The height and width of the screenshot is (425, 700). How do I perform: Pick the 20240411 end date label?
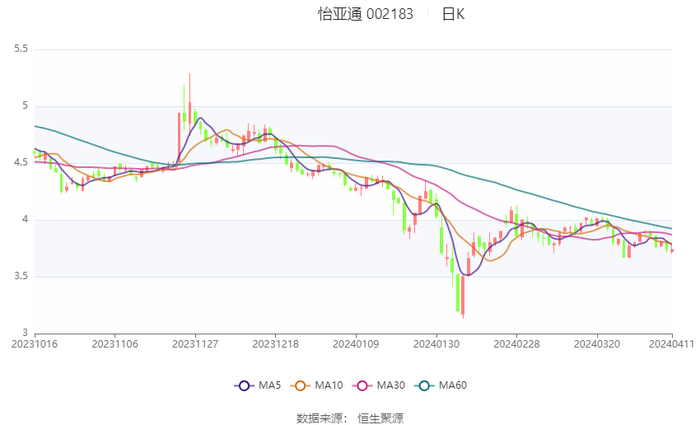point(672,343)
